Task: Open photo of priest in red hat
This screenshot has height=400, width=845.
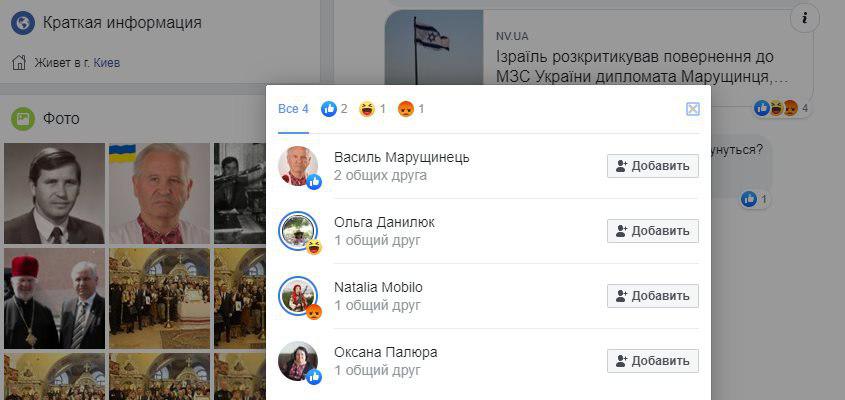Action: [x=54, y=298]
